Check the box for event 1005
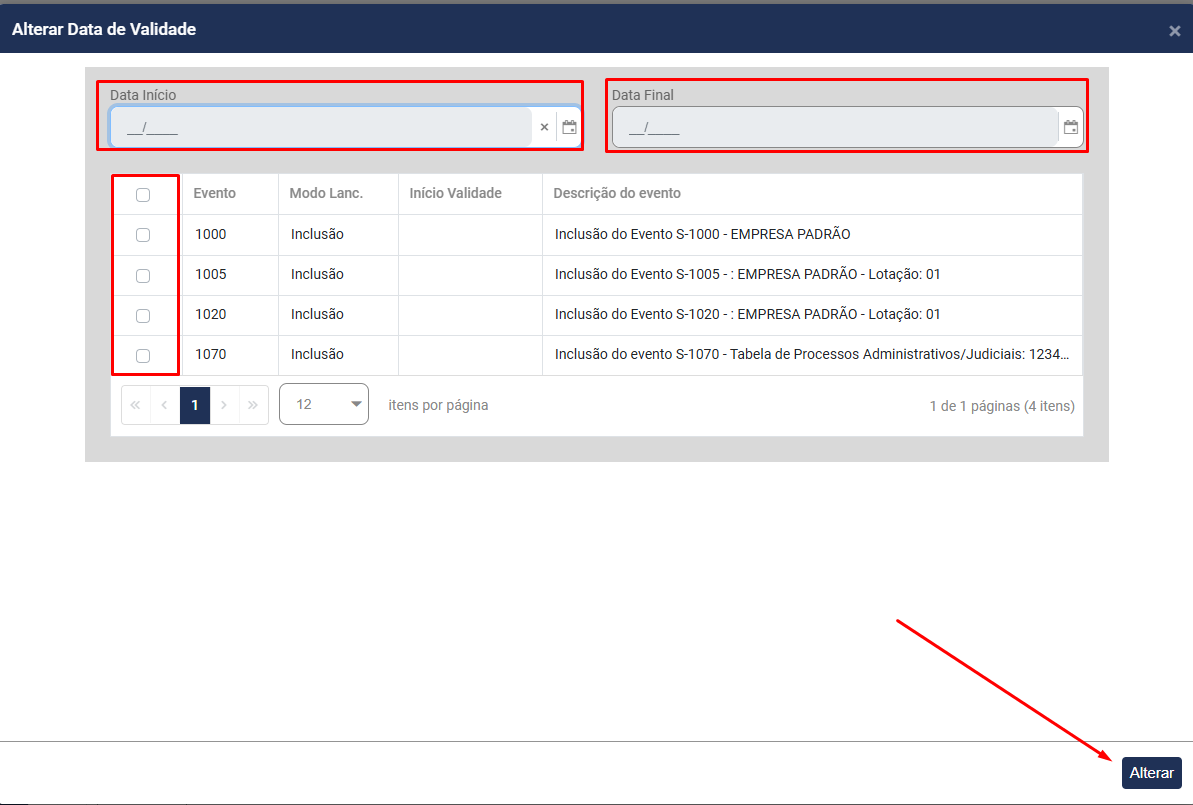 point(143,275)
